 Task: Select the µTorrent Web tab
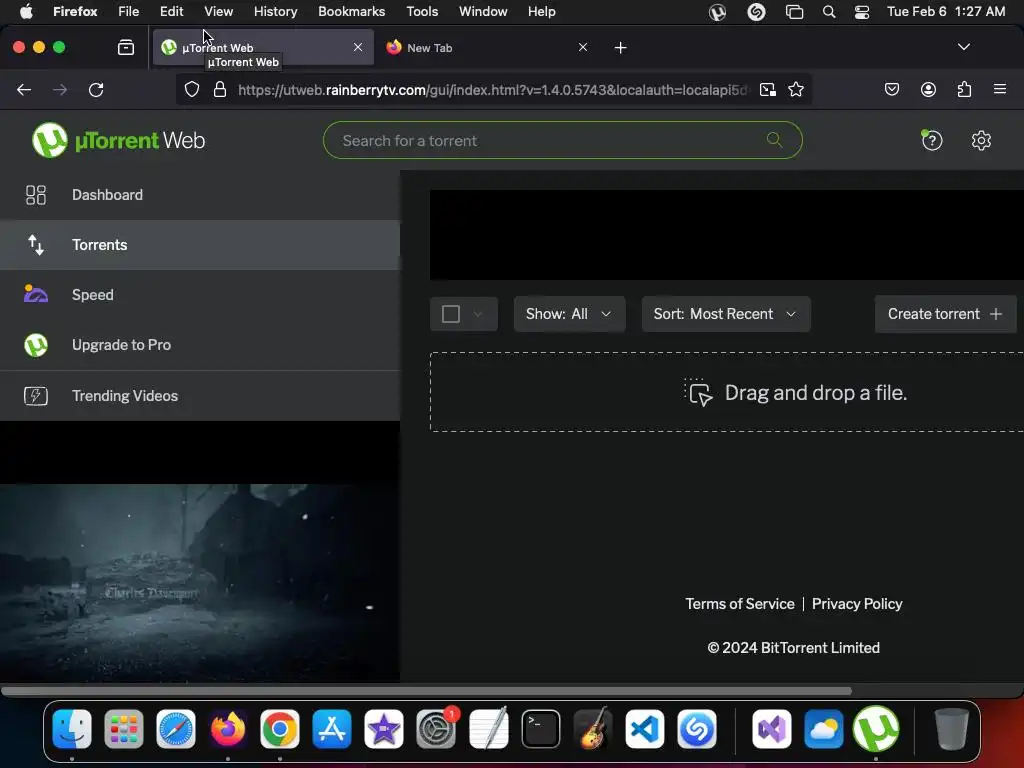click(263, 48)
